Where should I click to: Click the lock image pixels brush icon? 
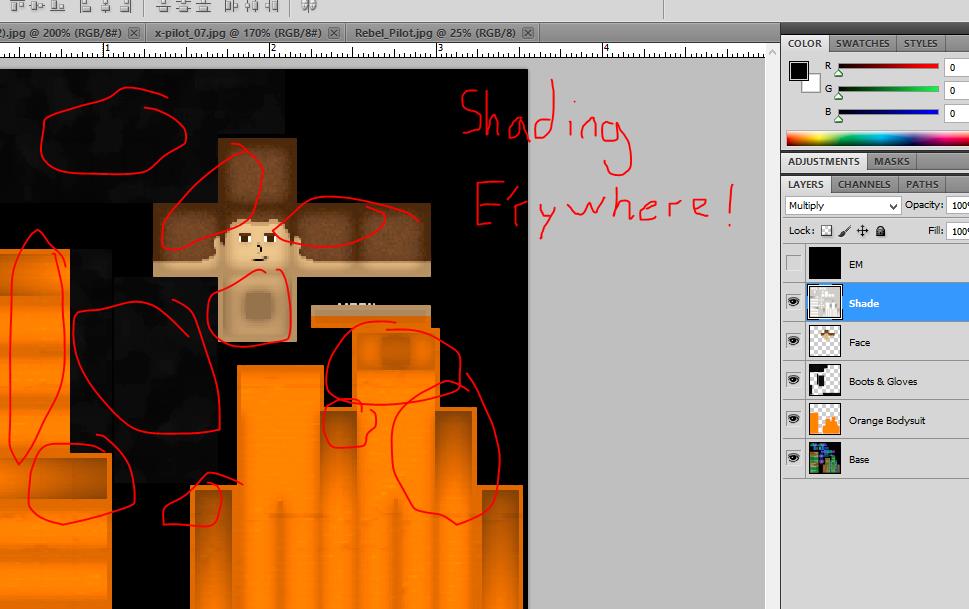coord(845,231)
